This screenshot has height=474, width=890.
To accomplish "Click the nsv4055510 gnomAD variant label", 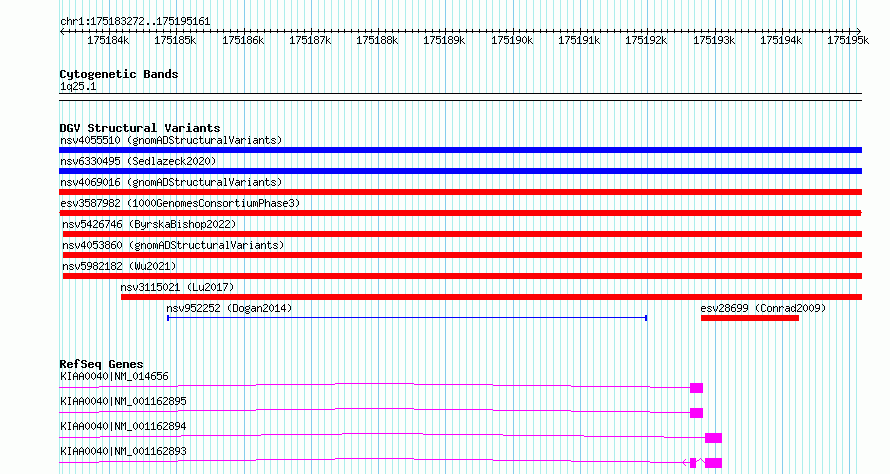I will tap(171, 140).
